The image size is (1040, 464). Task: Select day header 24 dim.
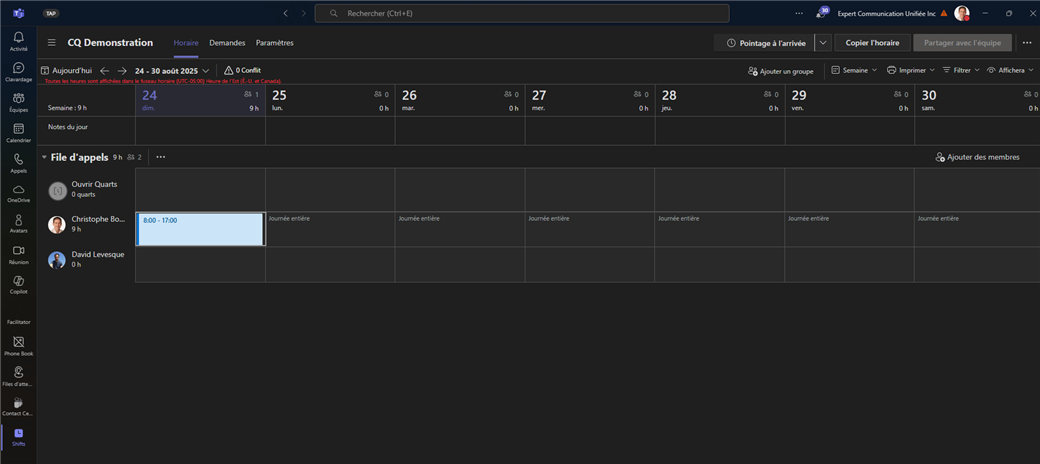point(200,100)
